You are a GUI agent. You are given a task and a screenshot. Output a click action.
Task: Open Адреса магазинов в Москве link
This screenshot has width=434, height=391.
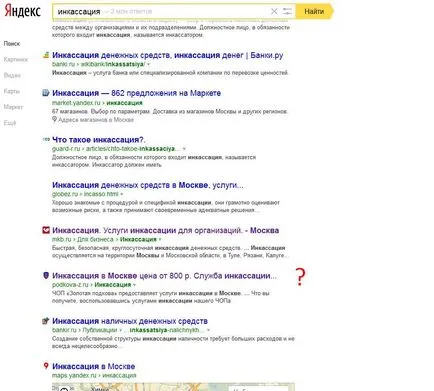click(x=96, y=120)
